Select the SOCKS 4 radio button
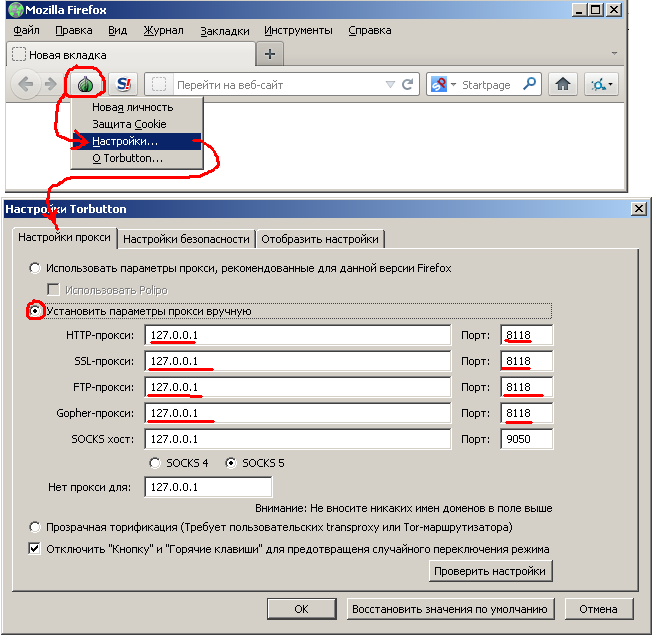The height and width of the screenshot is (635, 653). click(155, 463)
